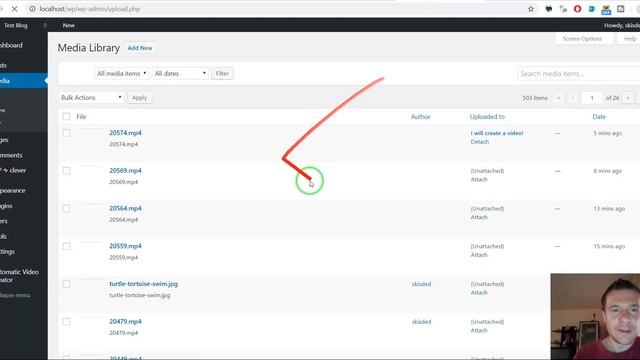Bookmark this page with the star icon
Screen dimensions: 640x360
(531, 9)
